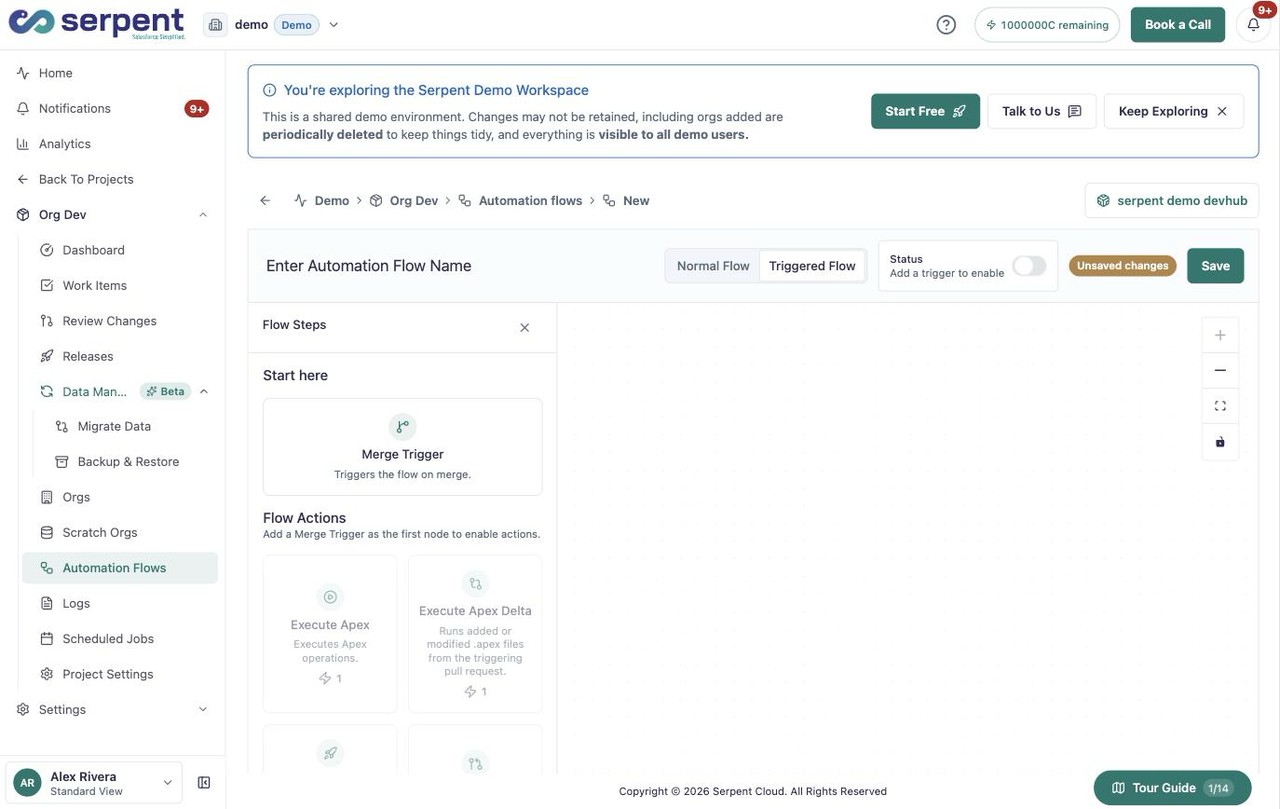Click the Book a Call button
This screenshot has width=1280, height=809.
[x=1177, y=25]
